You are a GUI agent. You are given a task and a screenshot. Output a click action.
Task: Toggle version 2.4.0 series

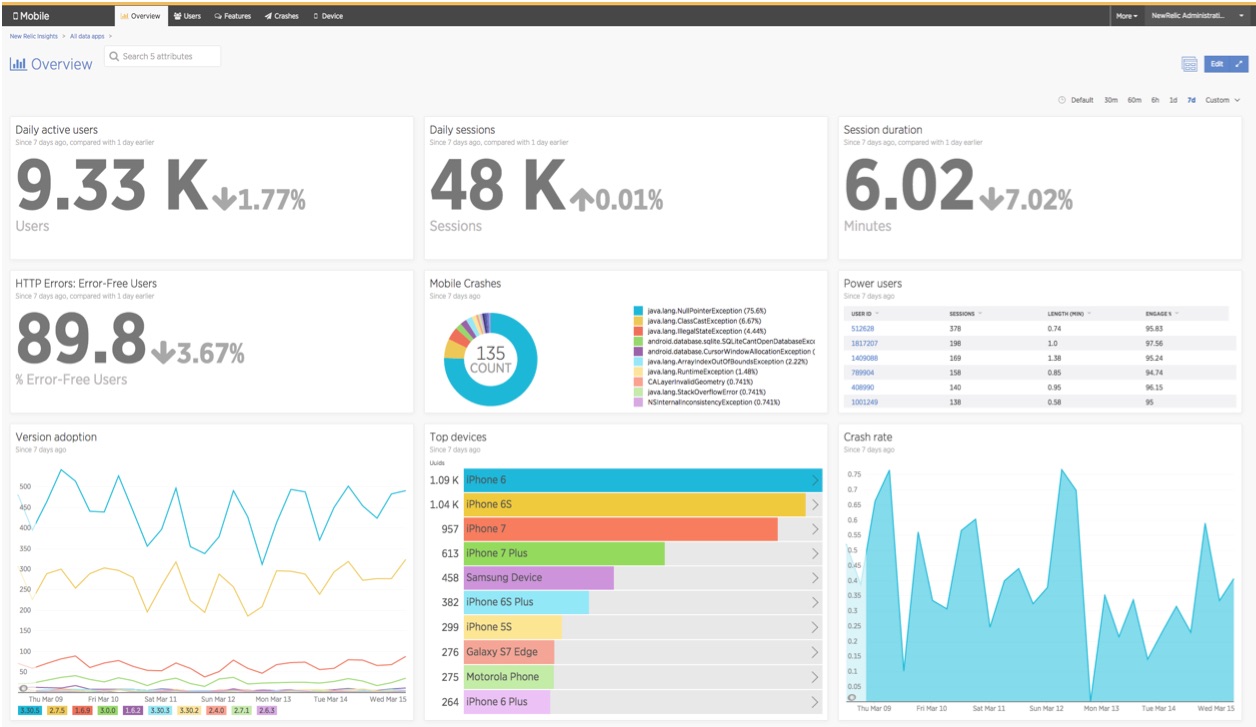(217, 711)
